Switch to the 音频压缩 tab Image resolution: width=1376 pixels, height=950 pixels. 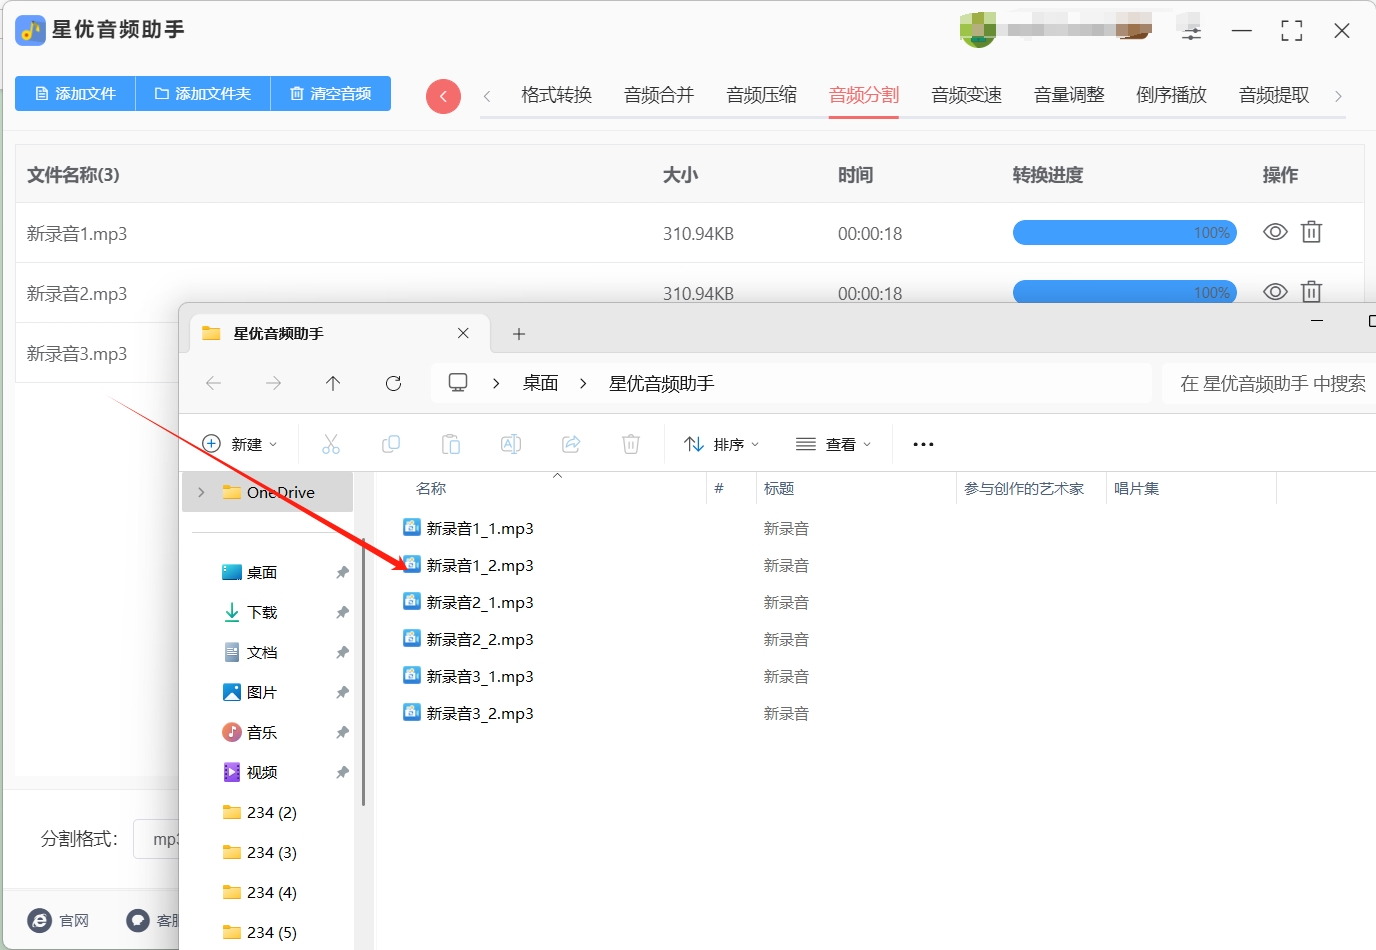(762, 95)
